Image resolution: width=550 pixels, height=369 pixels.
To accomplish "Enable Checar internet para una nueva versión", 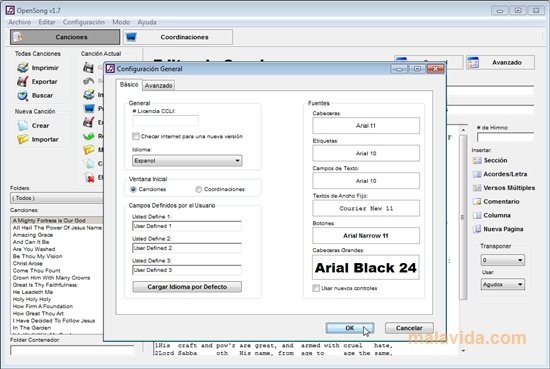I will tap(136, 136).
